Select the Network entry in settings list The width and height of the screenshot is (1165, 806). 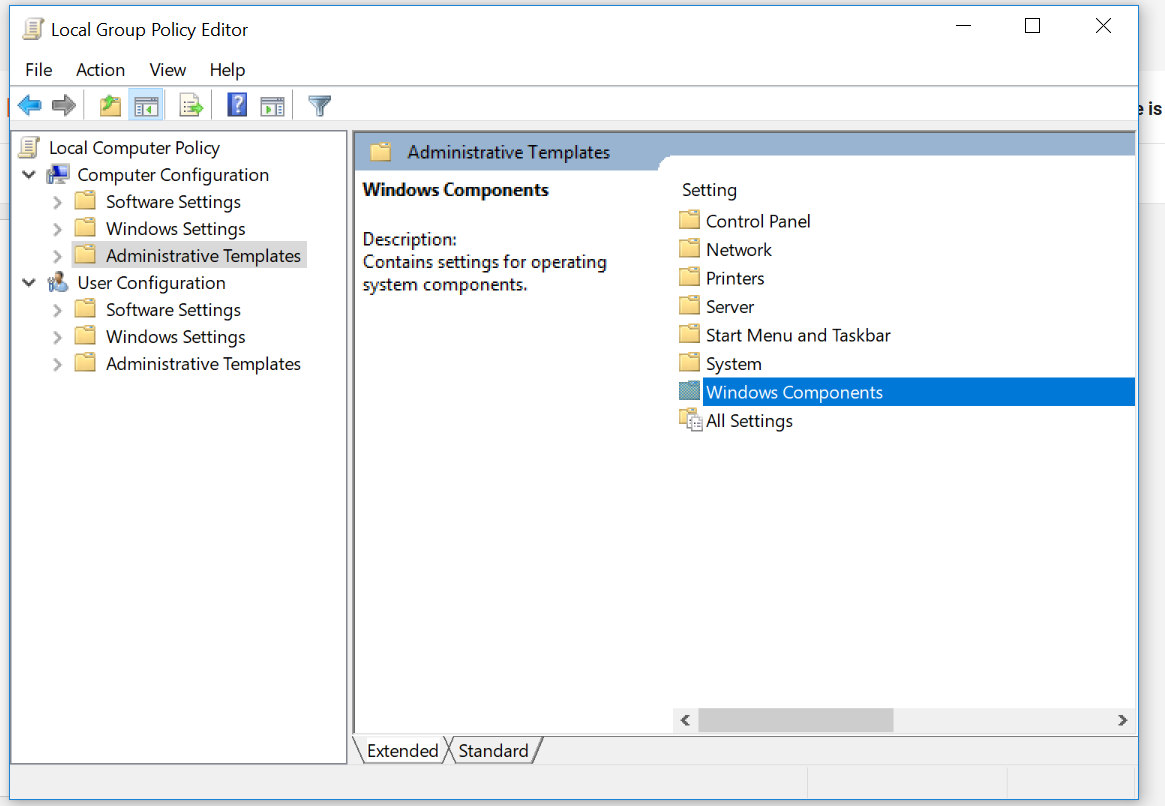[x=739, y=250]
